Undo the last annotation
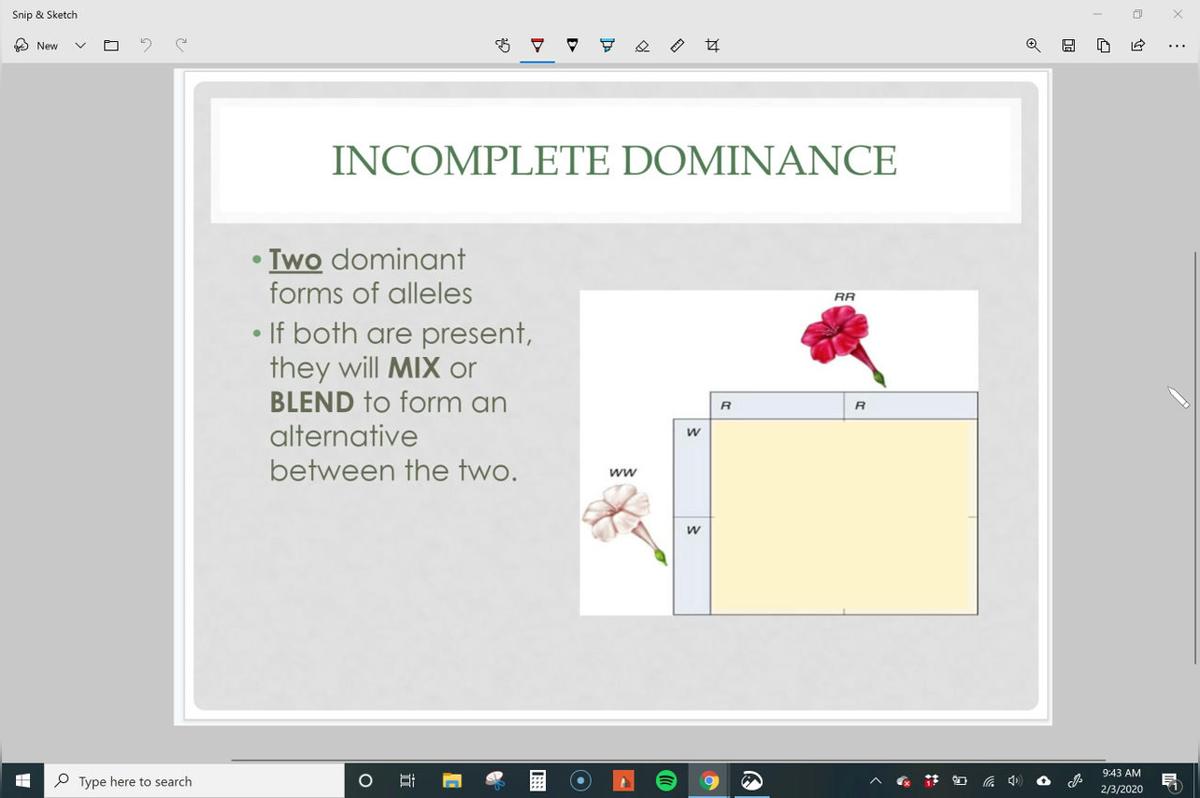This screenshot has width=1200, height=798. (146, 46)
